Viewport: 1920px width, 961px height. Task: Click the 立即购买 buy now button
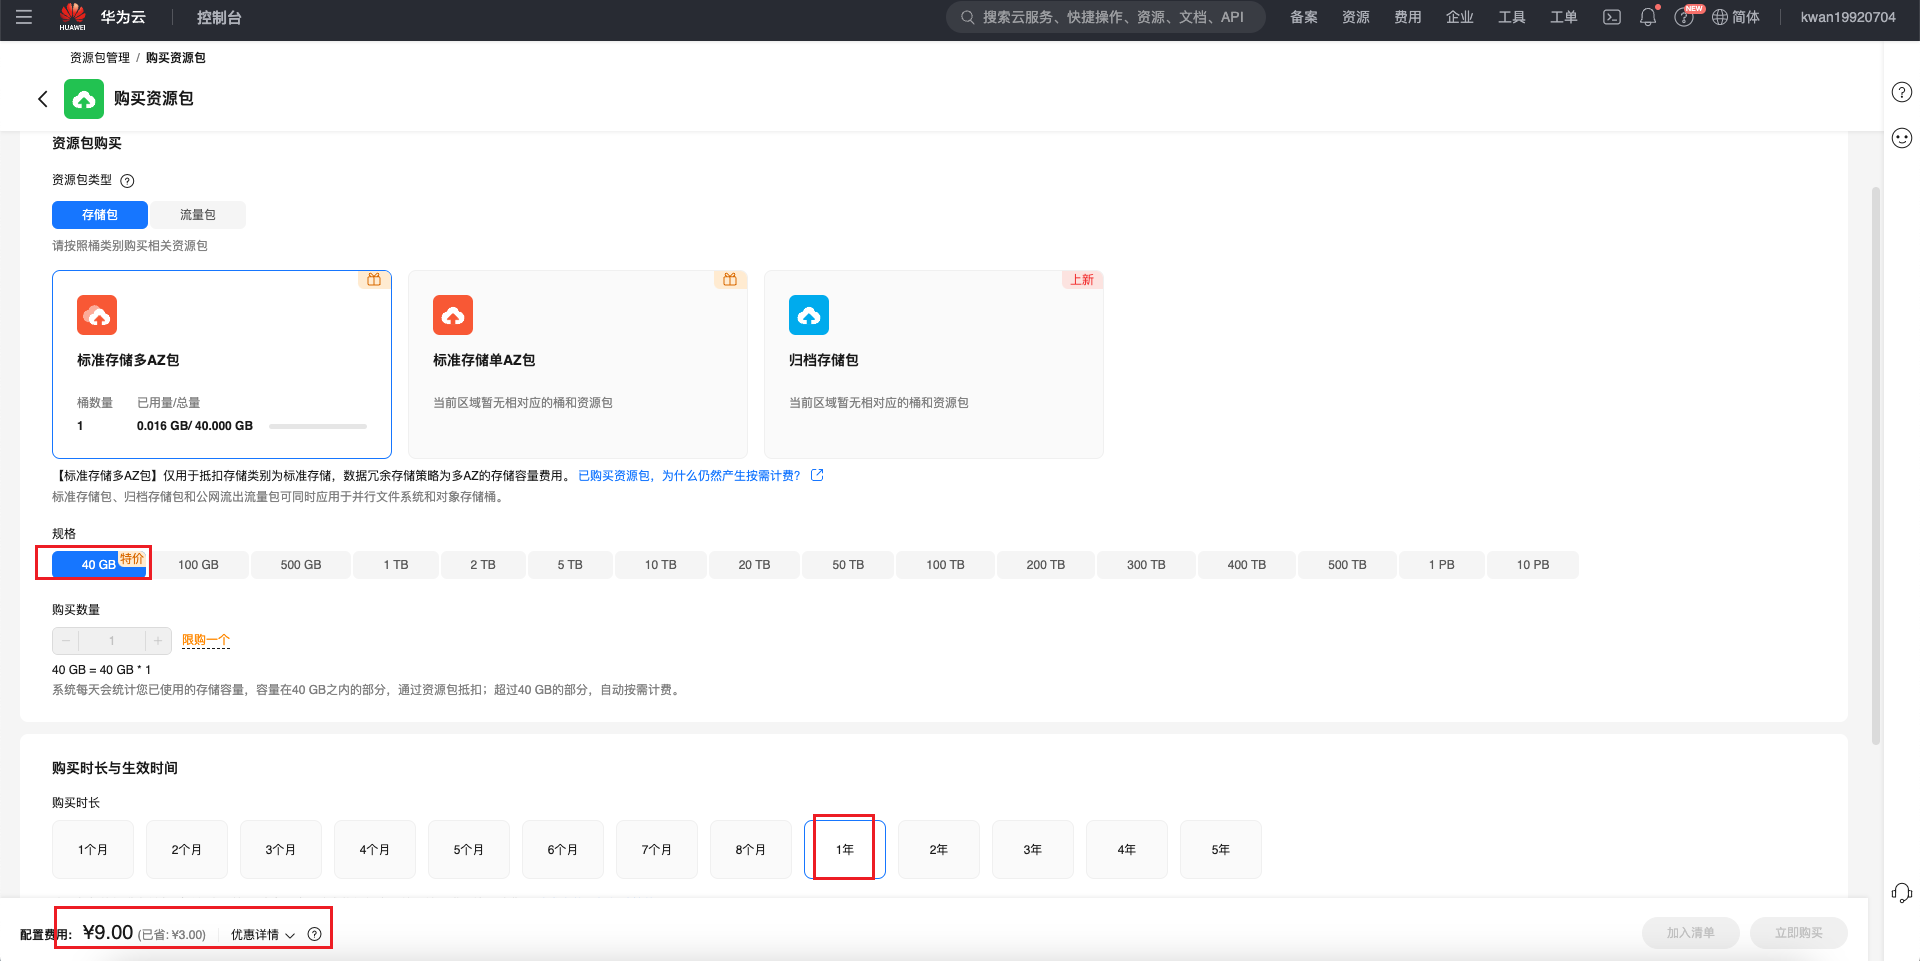[1798, 932]
